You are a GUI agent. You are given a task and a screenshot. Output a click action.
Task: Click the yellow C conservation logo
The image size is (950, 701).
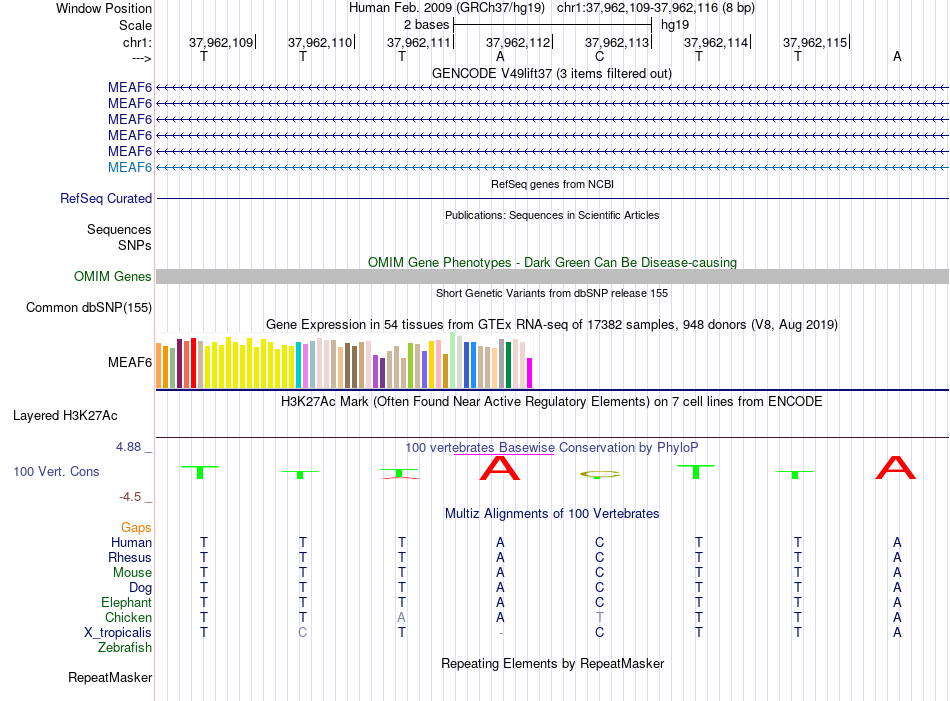599,474
